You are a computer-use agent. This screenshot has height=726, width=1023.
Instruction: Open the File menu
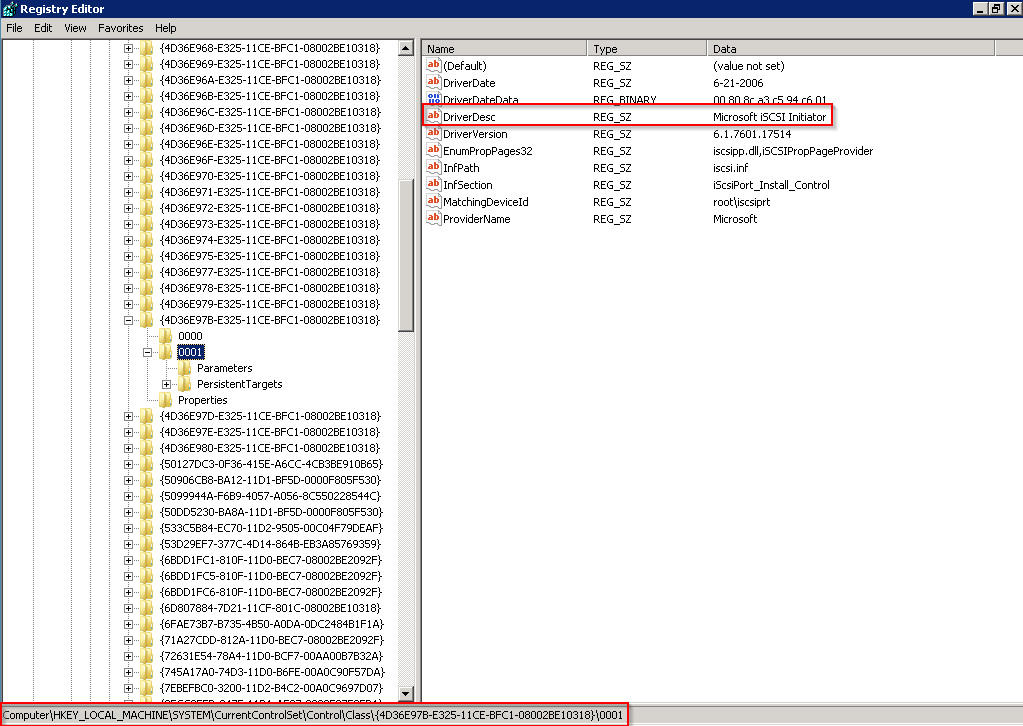(14, 28)
